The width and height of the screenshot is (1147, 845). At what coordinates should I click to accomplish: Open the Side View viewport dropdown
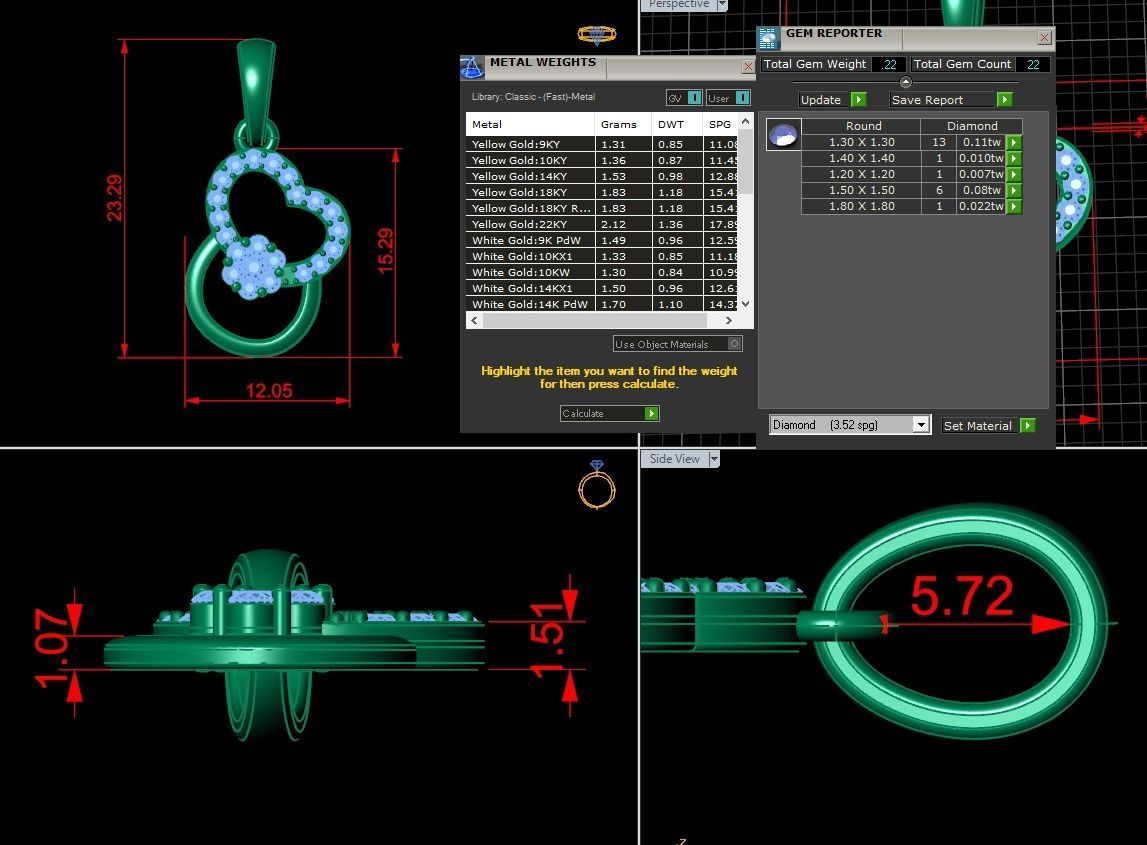714,459
